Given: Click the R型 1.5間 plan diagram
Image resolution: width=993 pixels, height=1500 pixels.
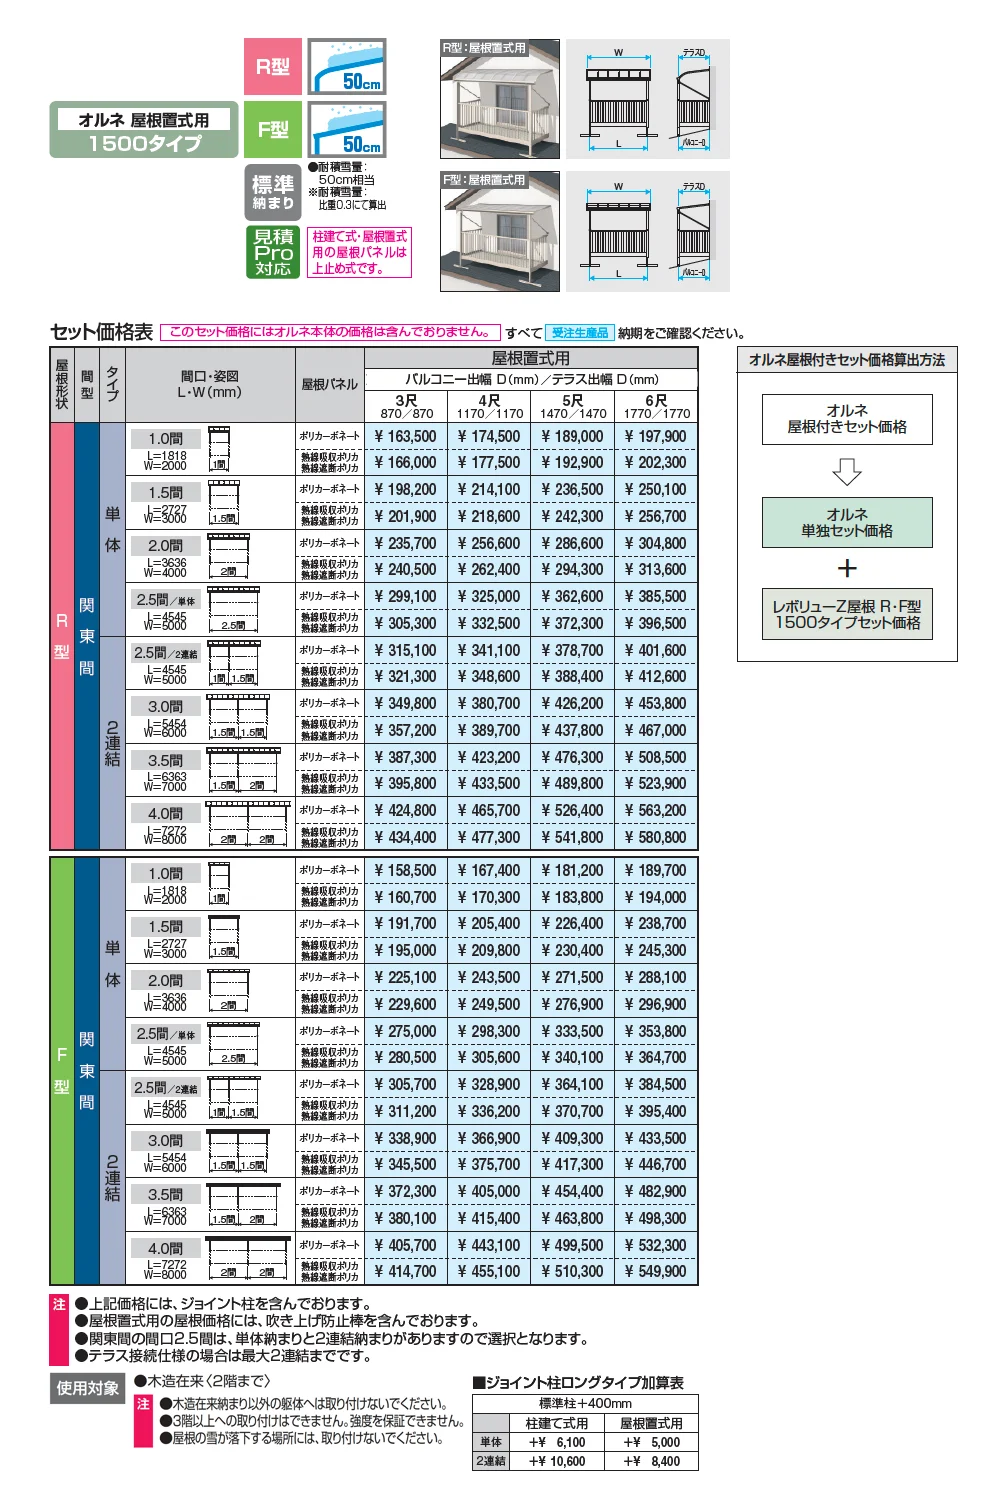Looking at the screenshot, I should click(x=224, y=502).
